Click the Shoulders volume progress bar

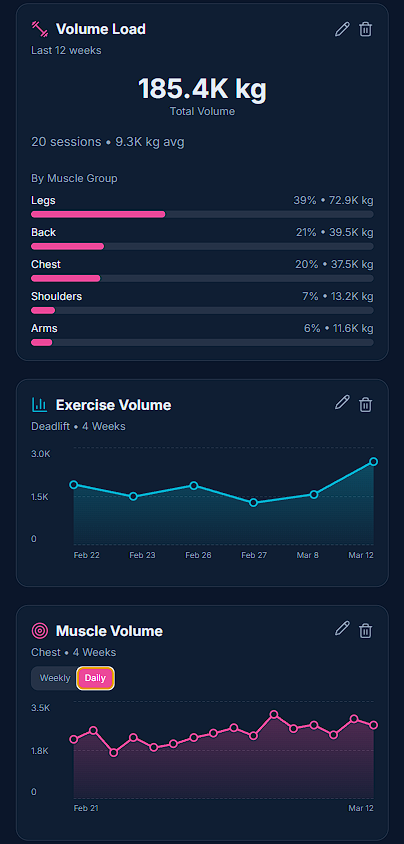pos(202,311)
